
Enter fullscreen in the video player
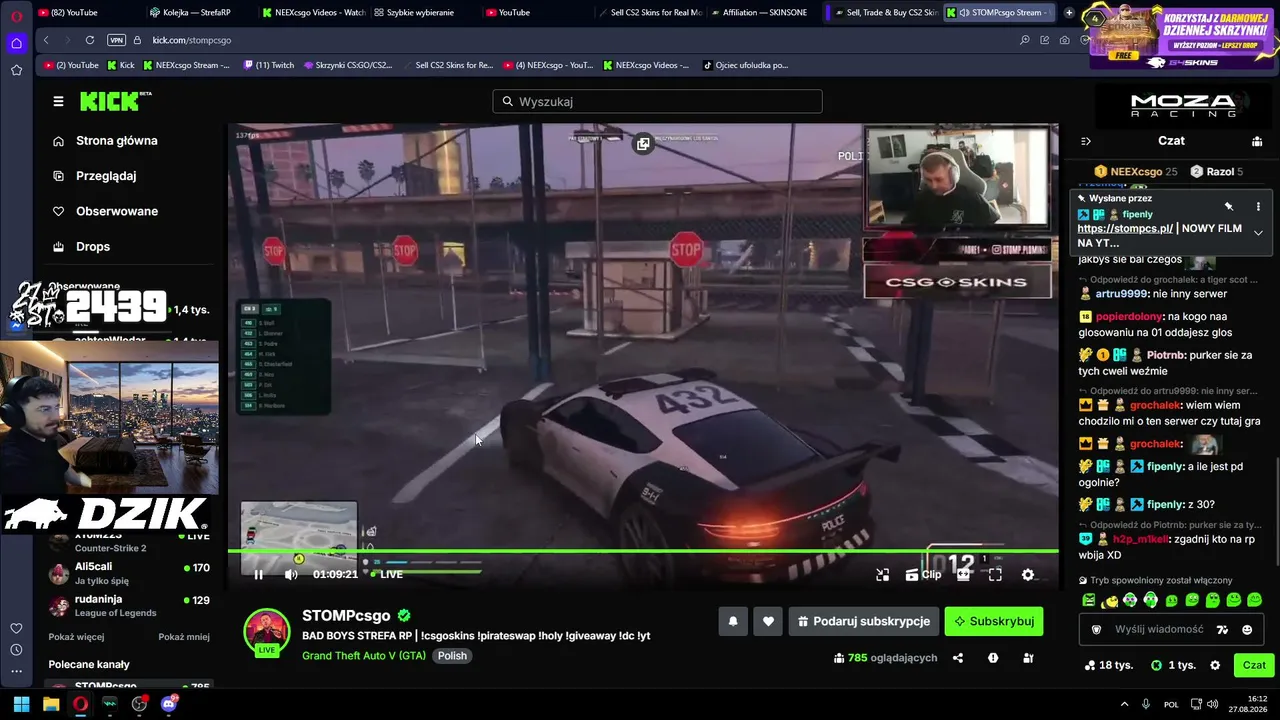click(x=995, y=575)
